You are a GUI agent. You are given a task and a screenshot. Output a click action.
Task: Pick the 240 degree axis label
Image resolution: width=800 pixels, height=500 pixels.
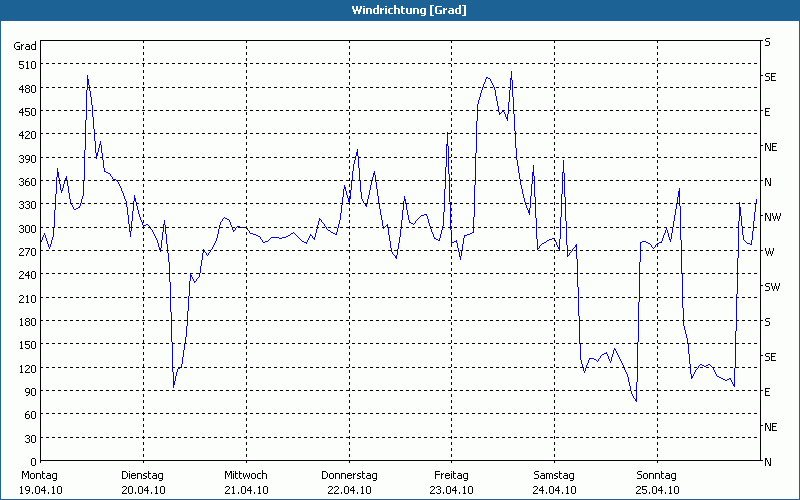pos(28,275)
